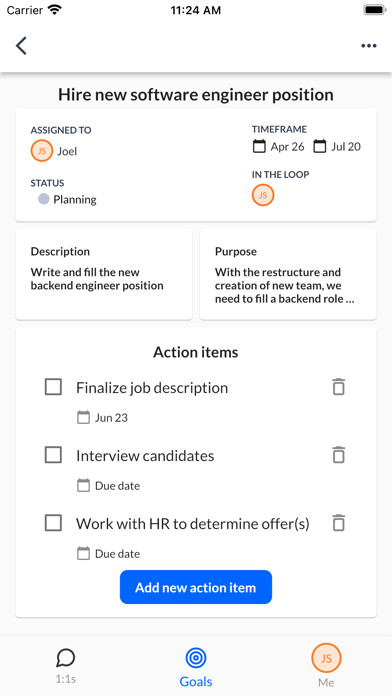This screenshot has width=392, height=696.
Task: Set due date for Interview candidates
Action: point(108,486)
